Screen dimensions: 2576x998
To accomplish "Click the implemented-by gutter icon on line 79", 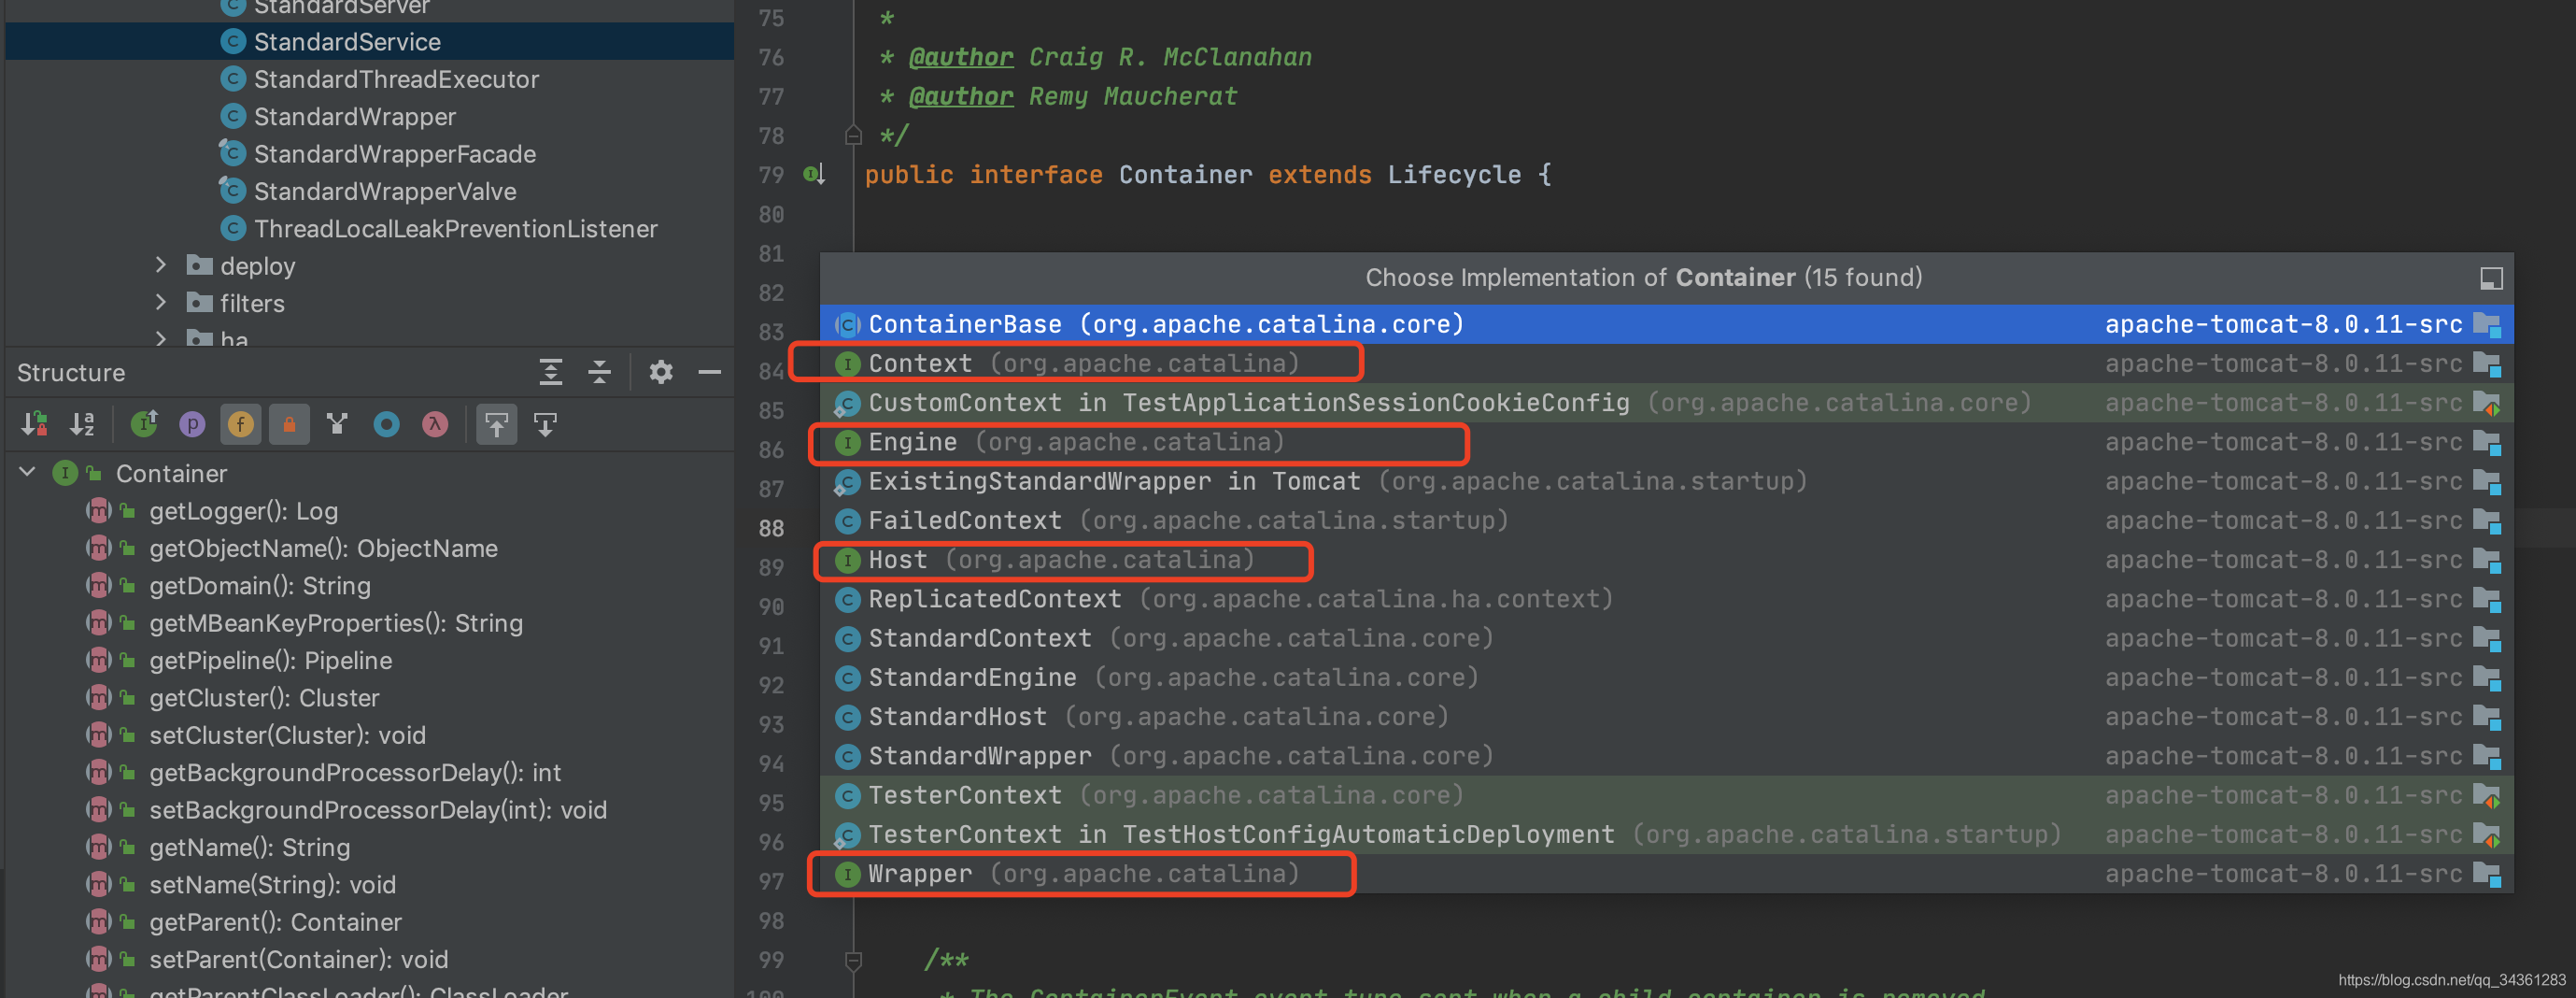I will (x=814, y=174).
